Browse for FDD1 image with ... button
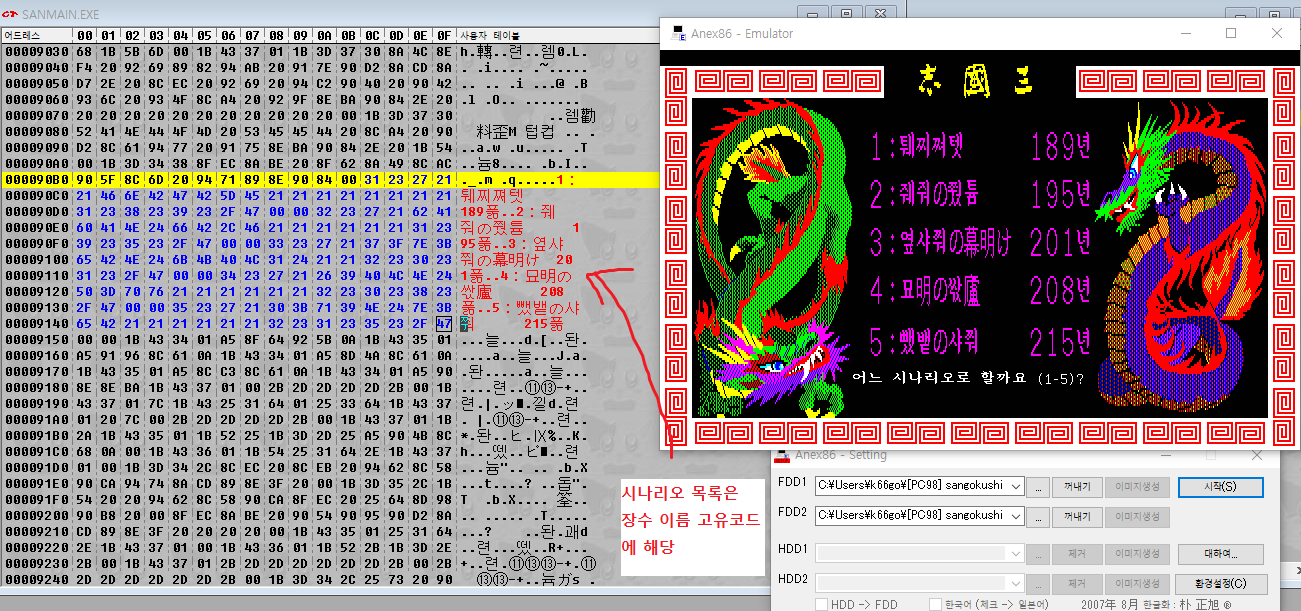The image size is (1301, 611). [1040, 487]
